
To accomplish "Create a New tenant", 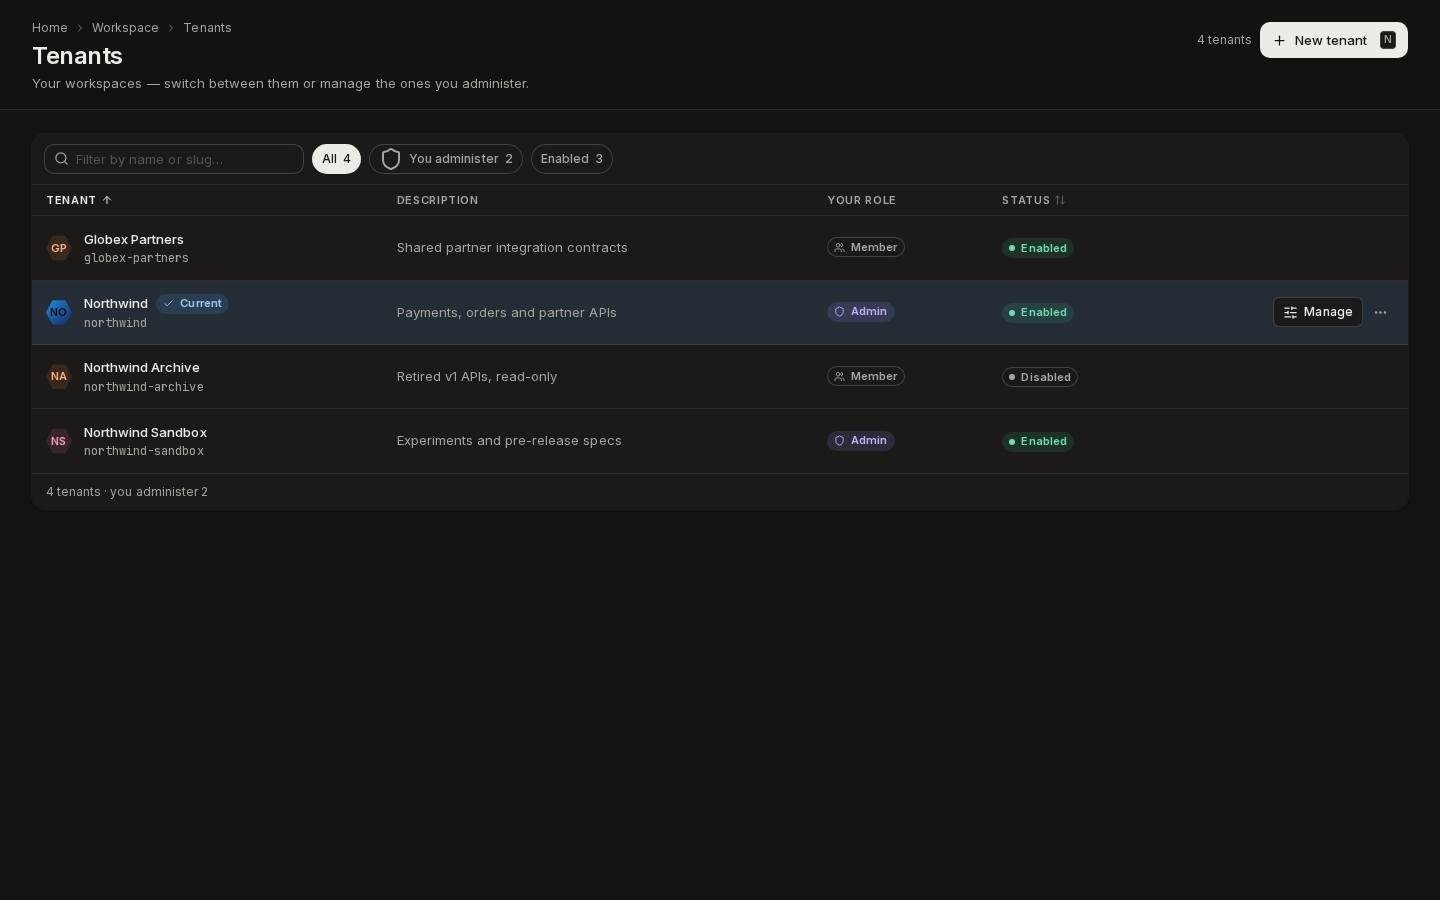I will point(1334,40).
